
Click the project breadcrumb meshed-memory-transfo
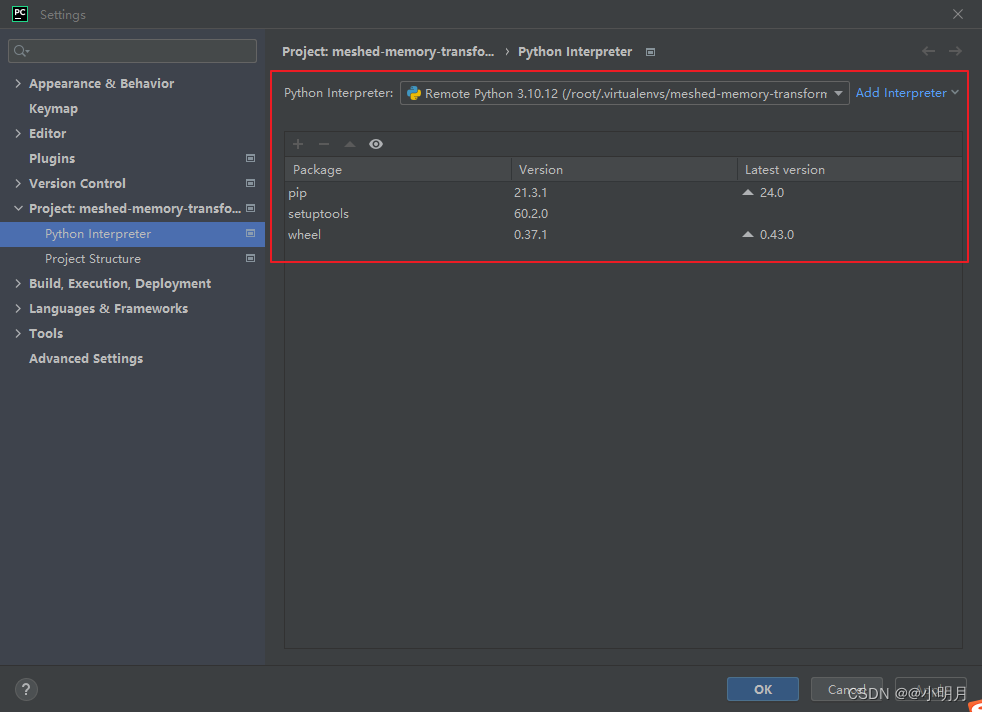click(388, 51)
